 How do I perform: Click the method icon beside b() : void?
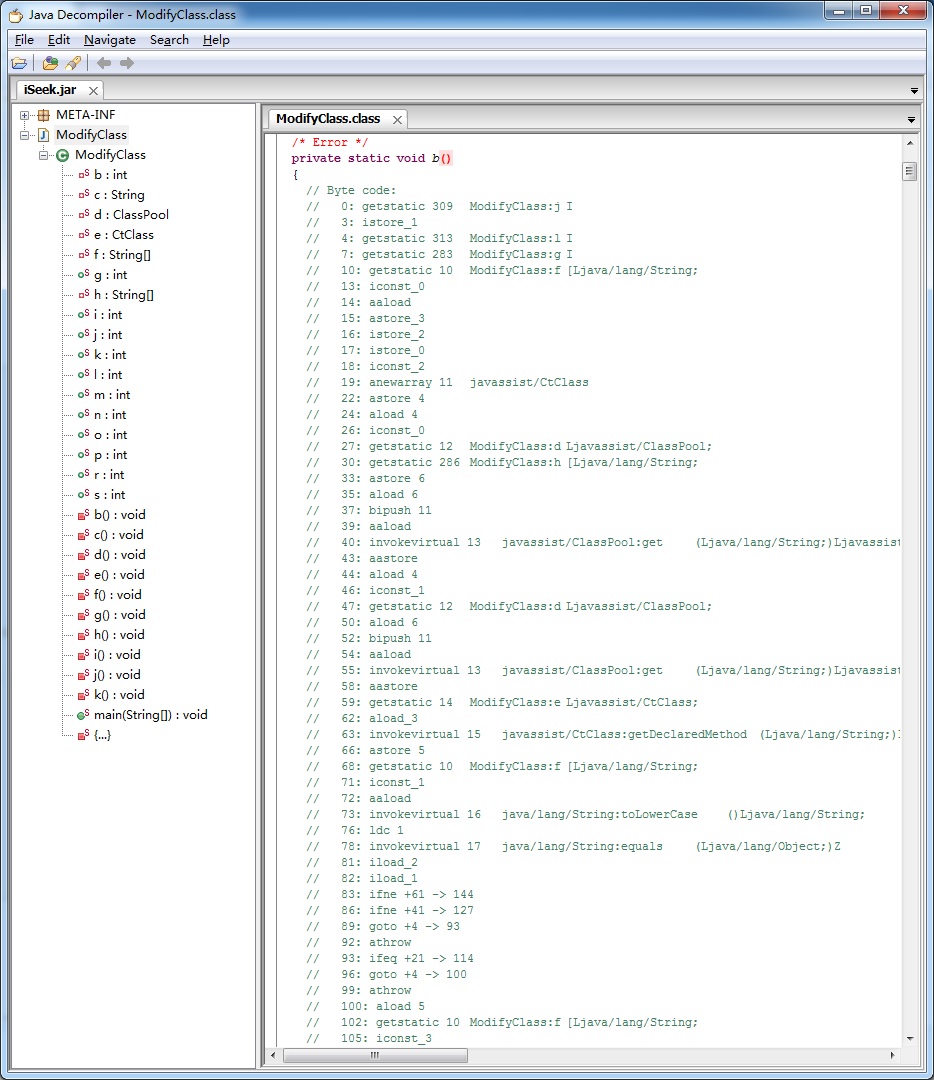click(83, 515)
